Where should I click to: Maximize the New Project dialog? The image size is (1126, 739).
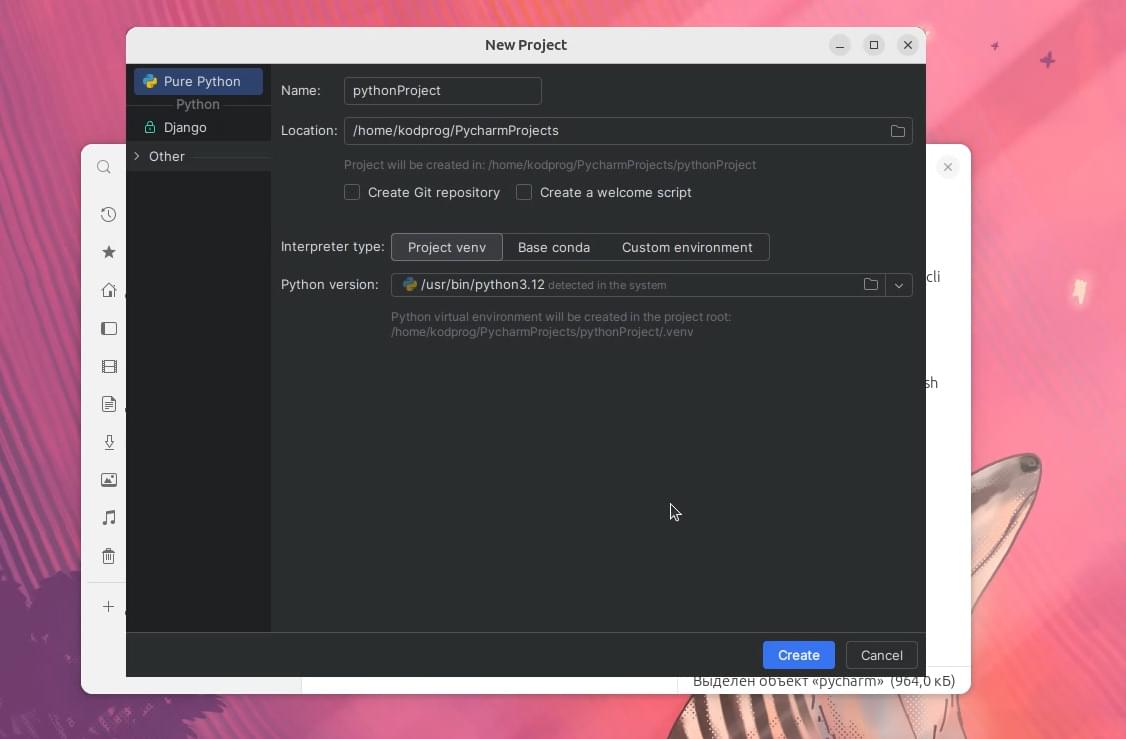[874, 45]
